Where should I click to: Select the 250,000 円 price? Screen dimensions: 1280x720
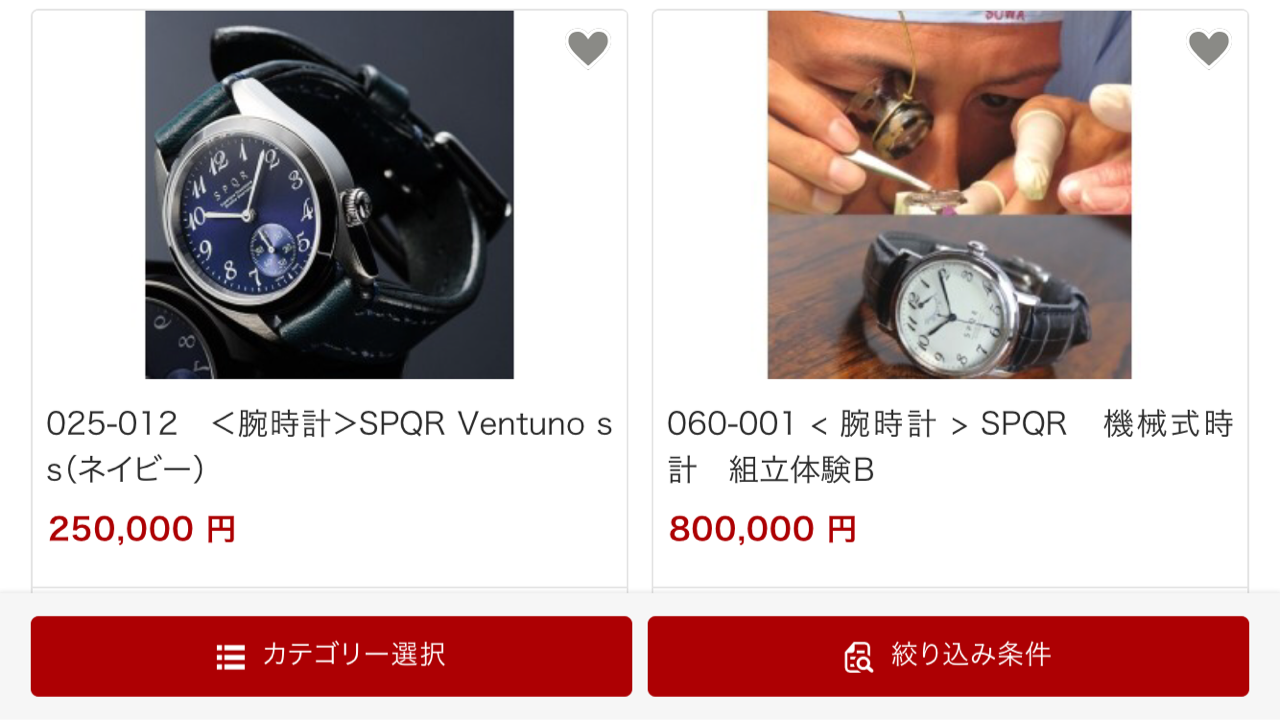tap(142, 529)
